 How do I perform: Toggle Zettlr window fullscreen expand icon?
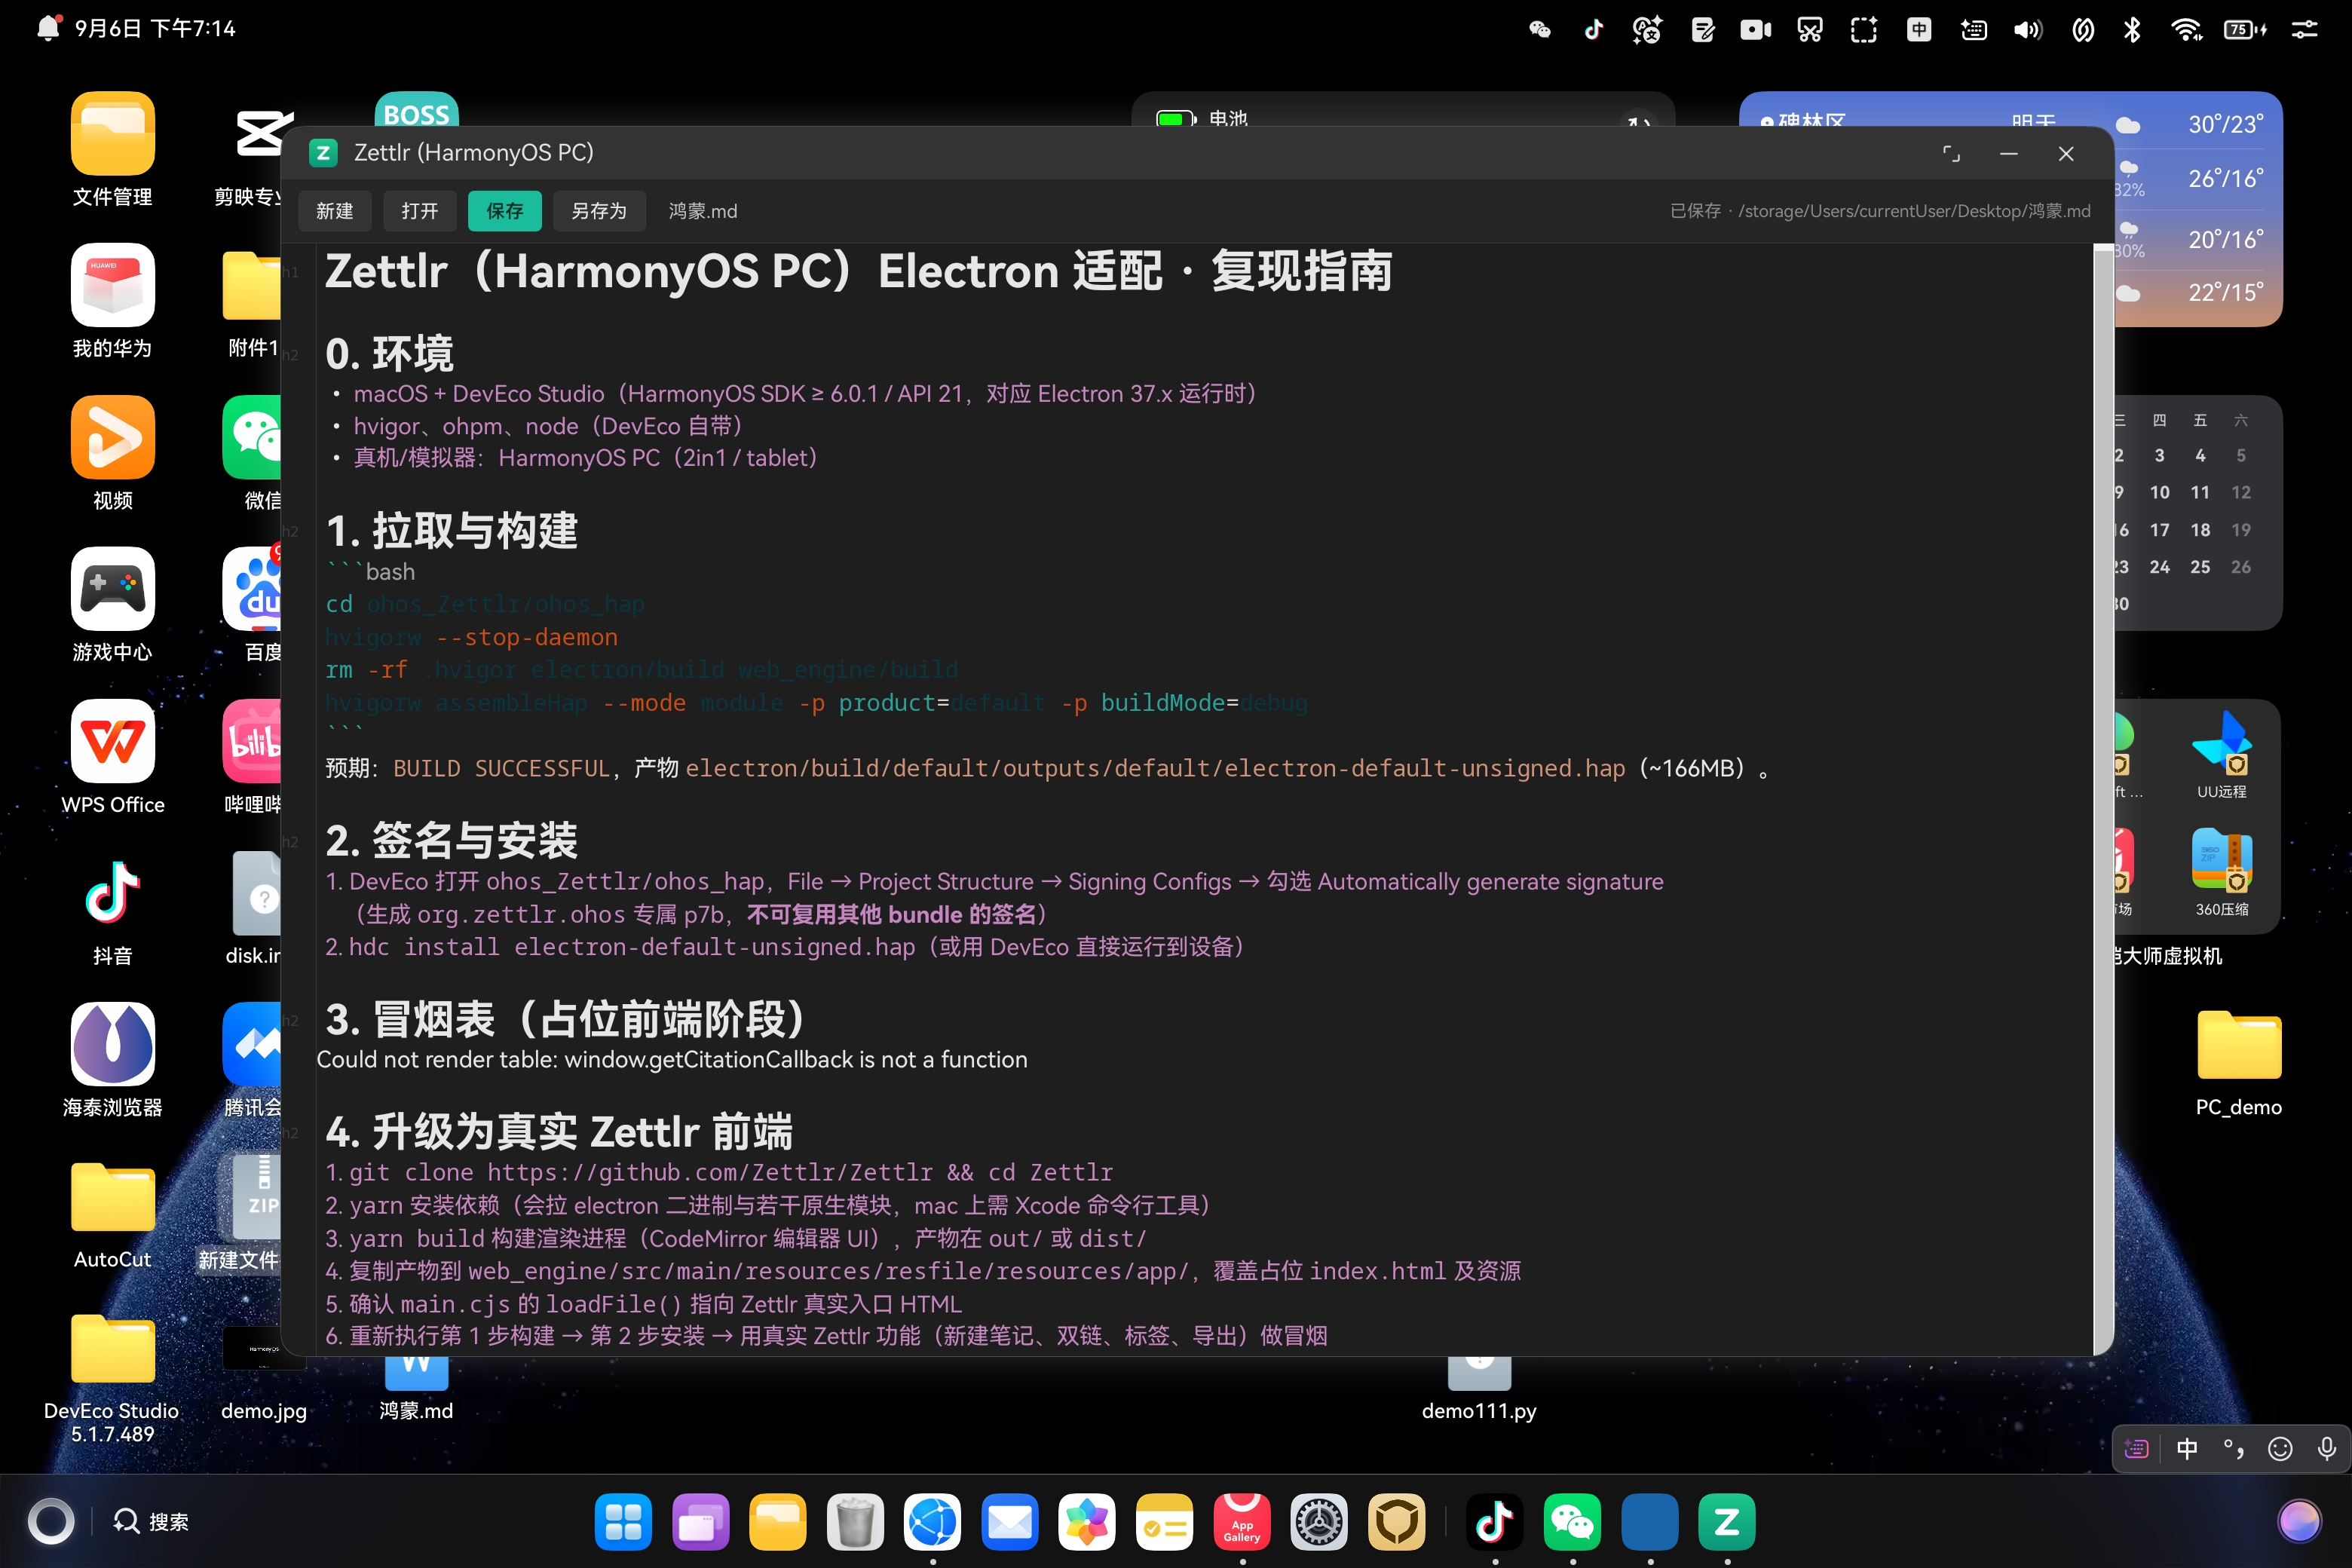point(1951,153)
